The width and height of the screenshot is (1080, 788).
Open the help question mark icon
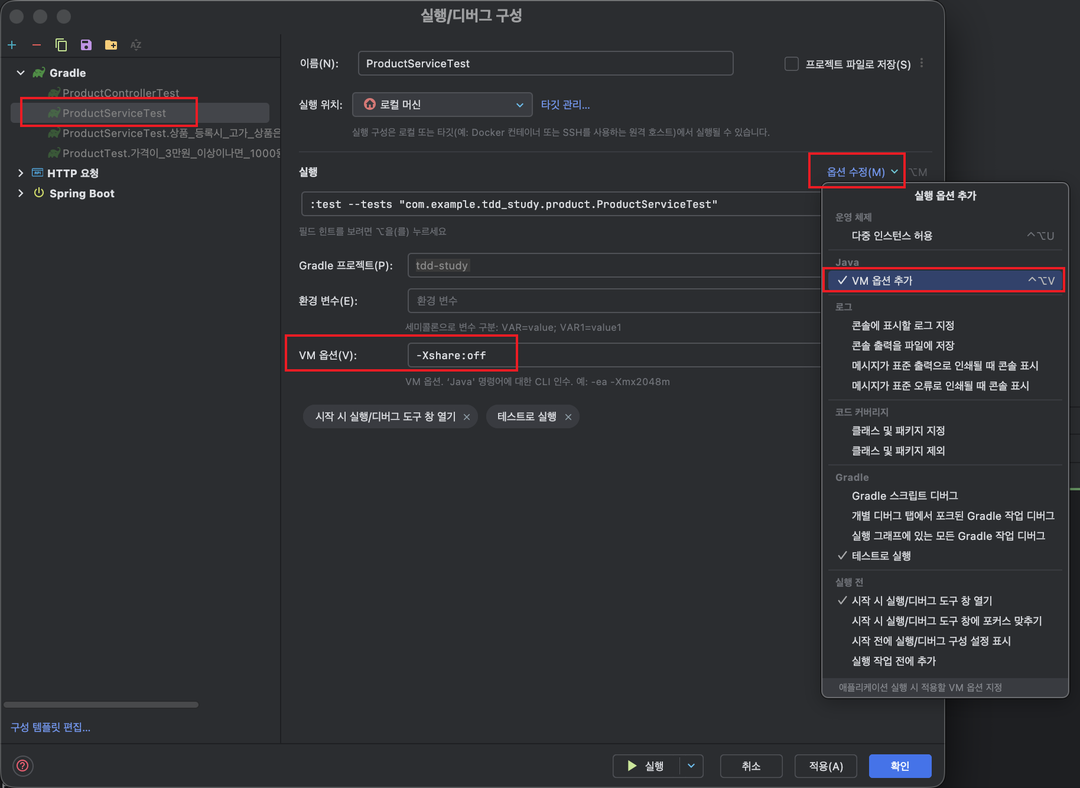pyautogui.click(x=21, y=765)
